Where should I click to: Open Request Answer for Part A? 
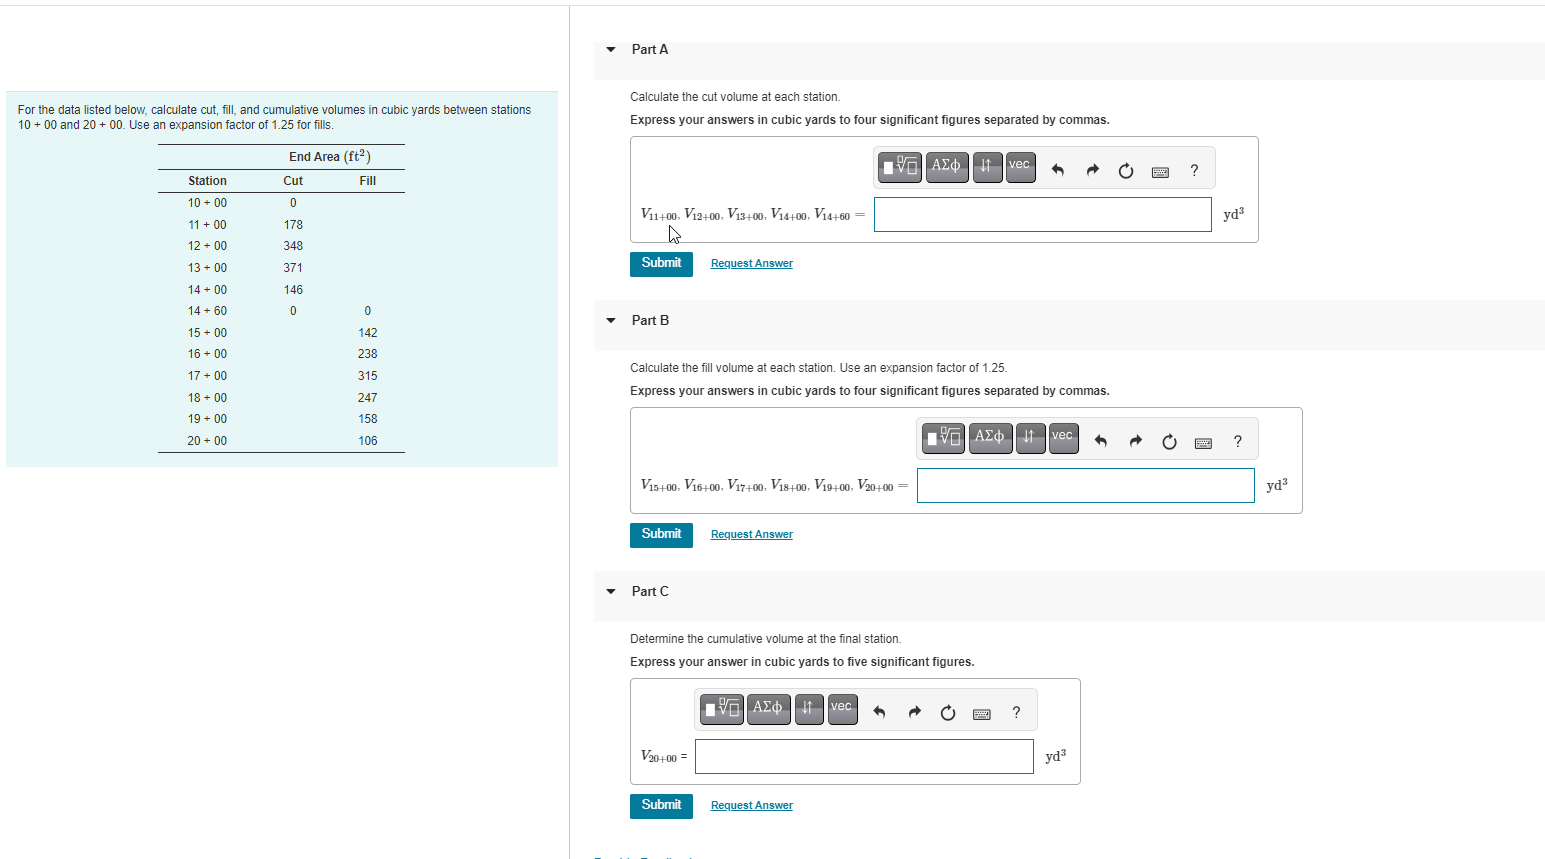click(x=751, y=263)
